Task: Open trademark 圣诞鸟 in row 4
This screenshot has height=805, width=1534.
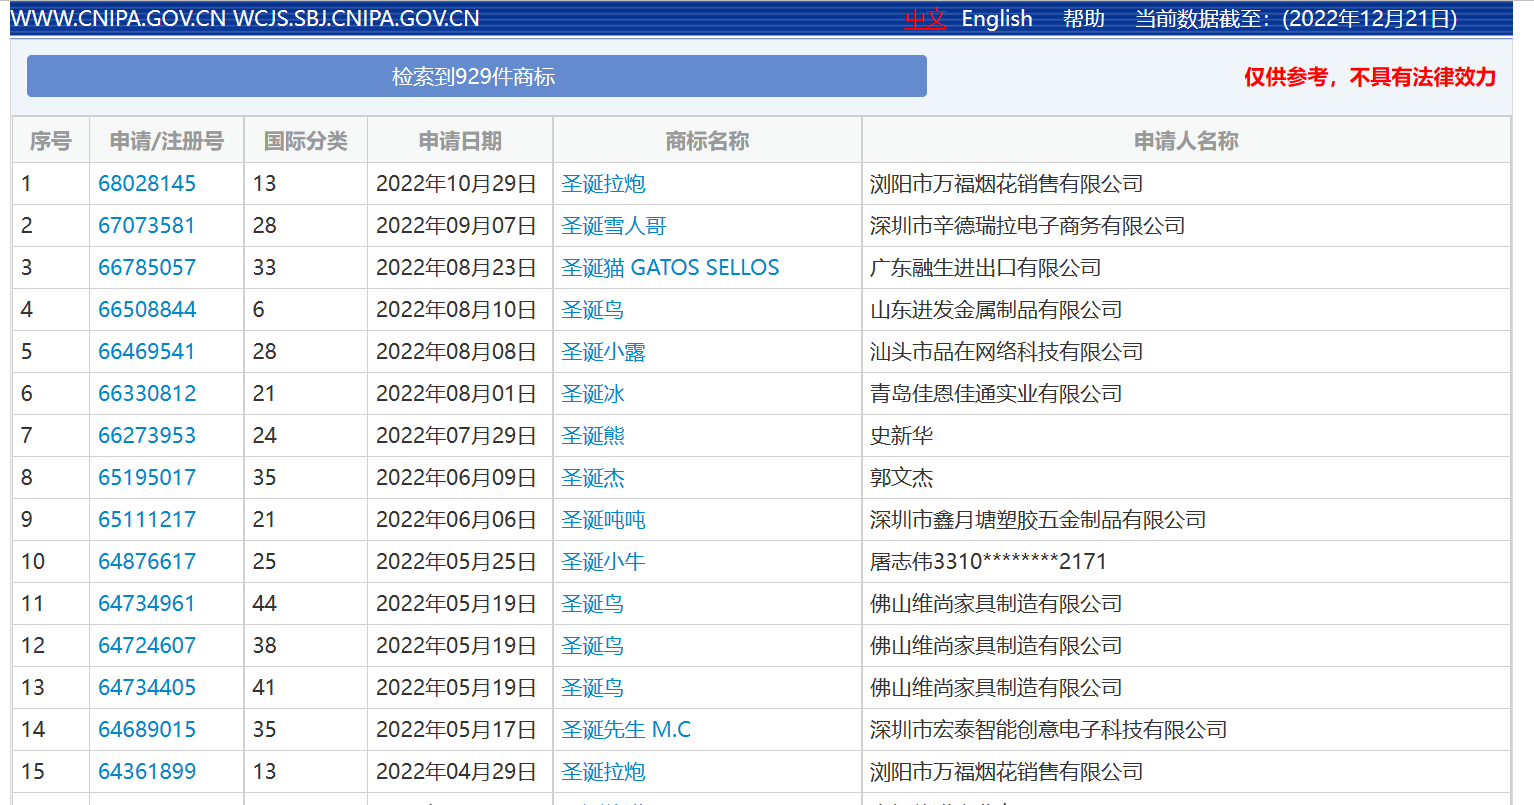Action: (593, 310)
